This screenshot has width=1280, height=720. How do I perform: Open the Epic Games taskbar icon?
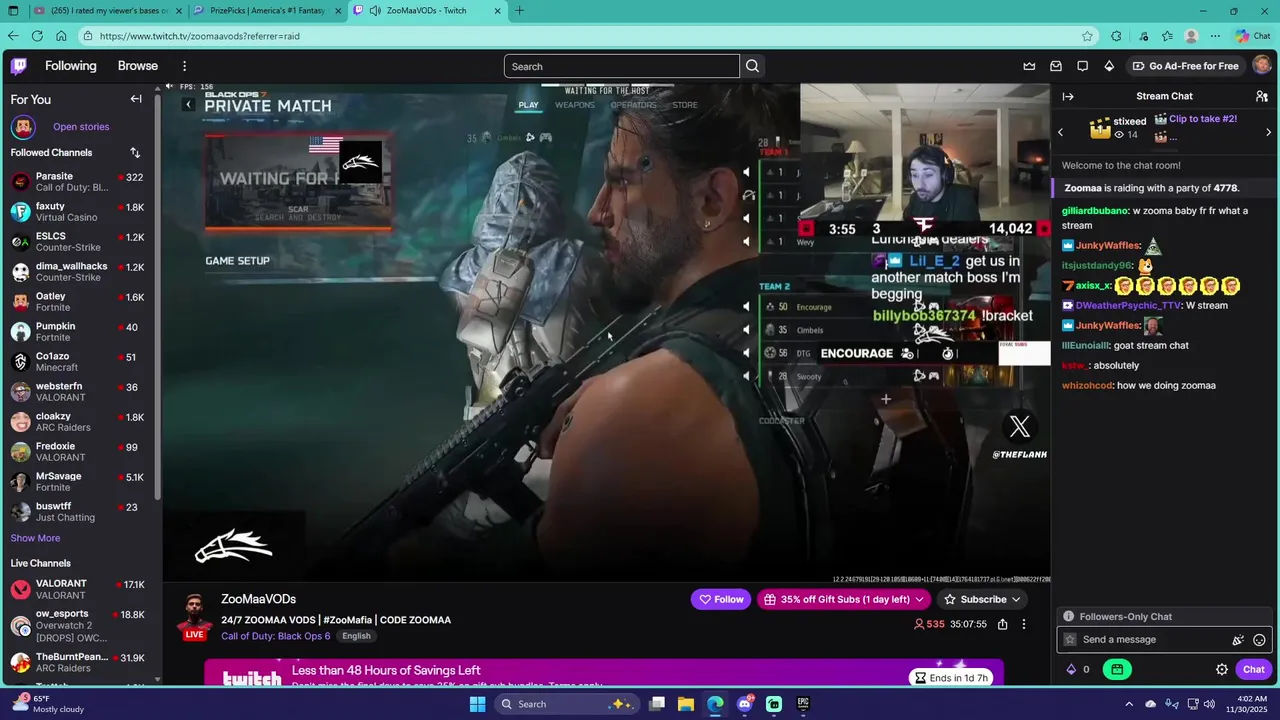tap(803, 704)
